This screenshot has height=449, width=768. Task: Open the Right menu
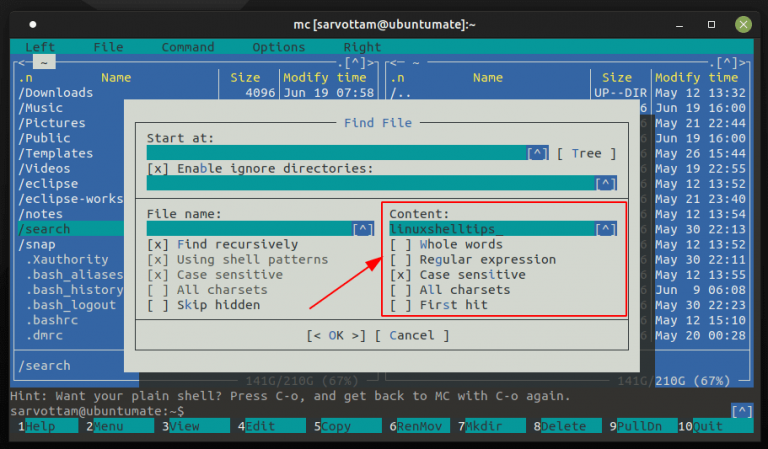tap(362, 47)
